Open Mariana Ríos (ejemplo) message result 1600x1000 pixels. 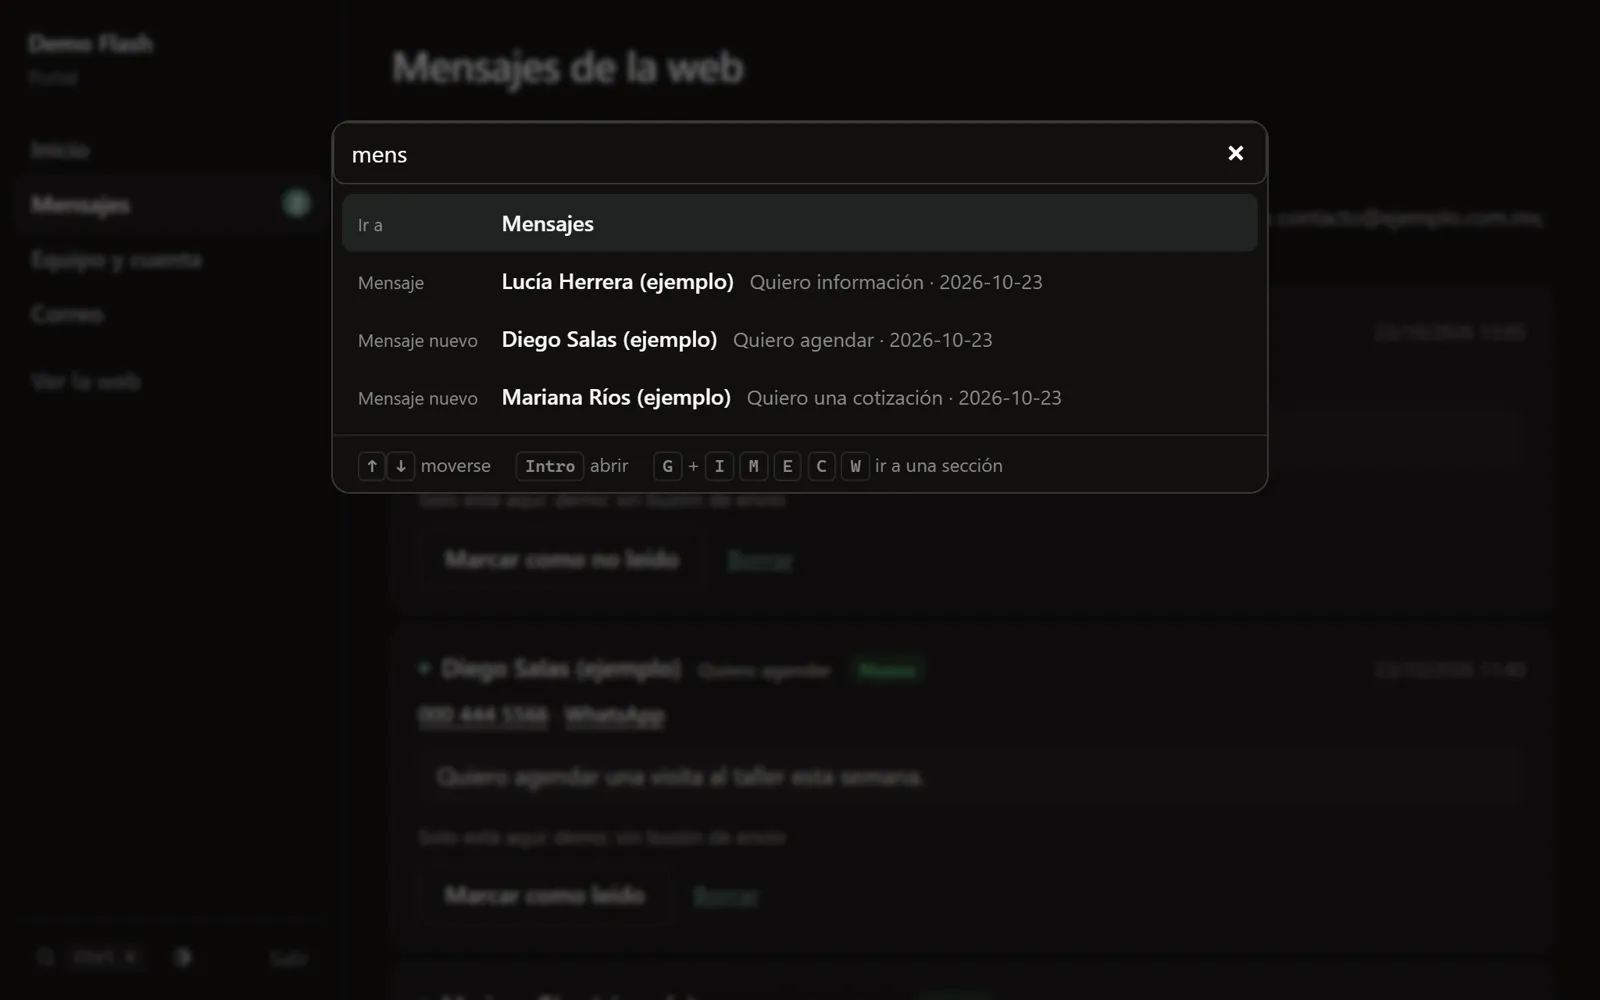pos(799,398)
